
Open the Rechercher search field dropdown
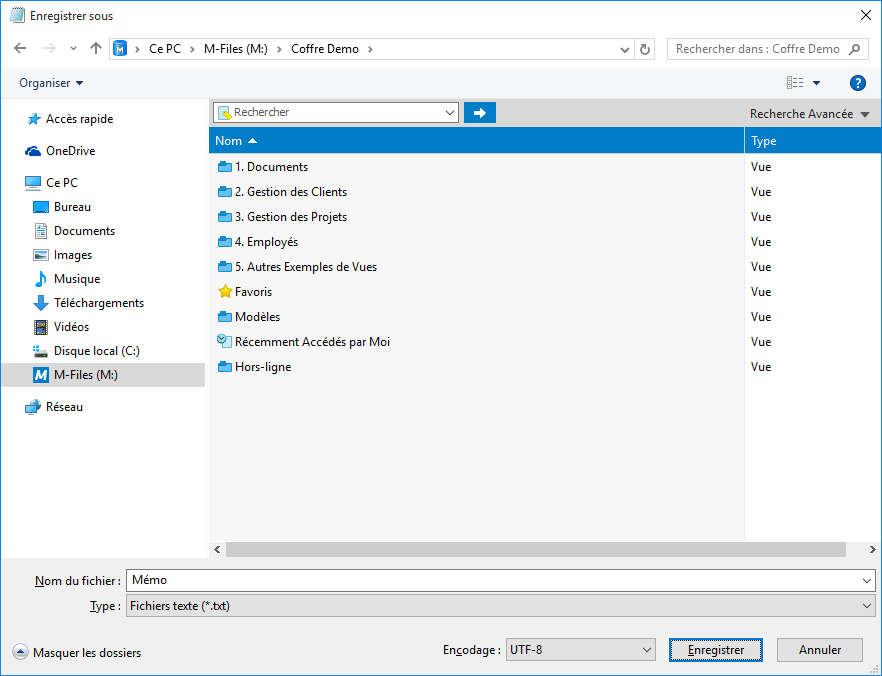[x=449, y=113]
